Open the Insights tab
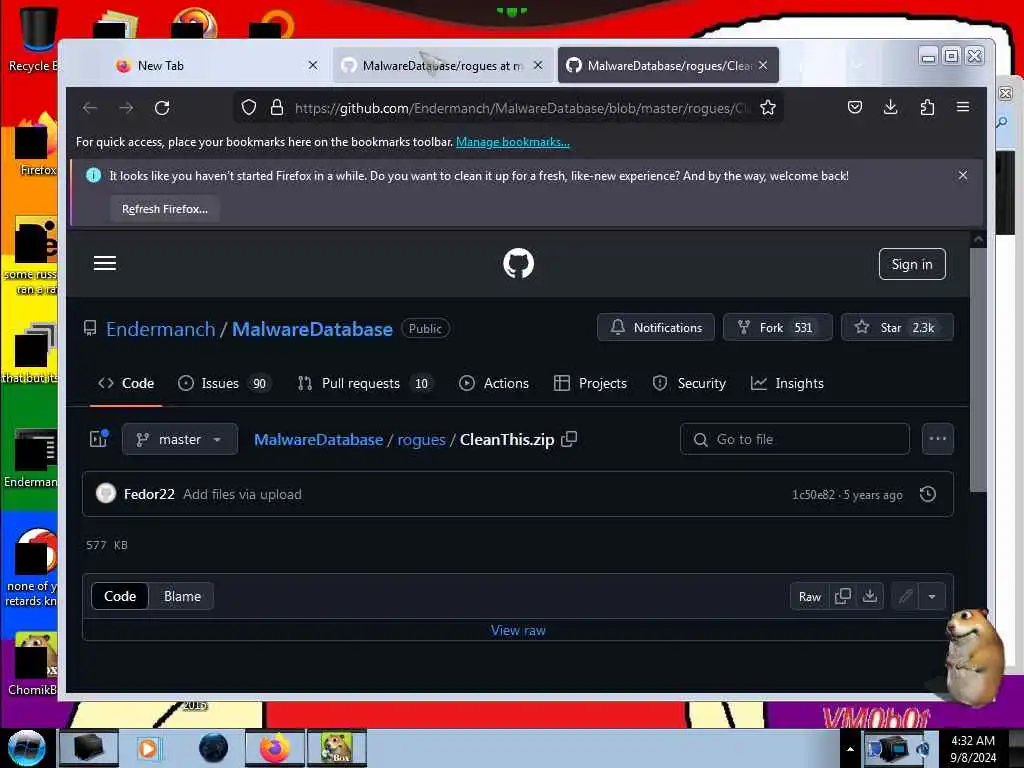This screenshot has height=768, width=1024. point(787,383)
